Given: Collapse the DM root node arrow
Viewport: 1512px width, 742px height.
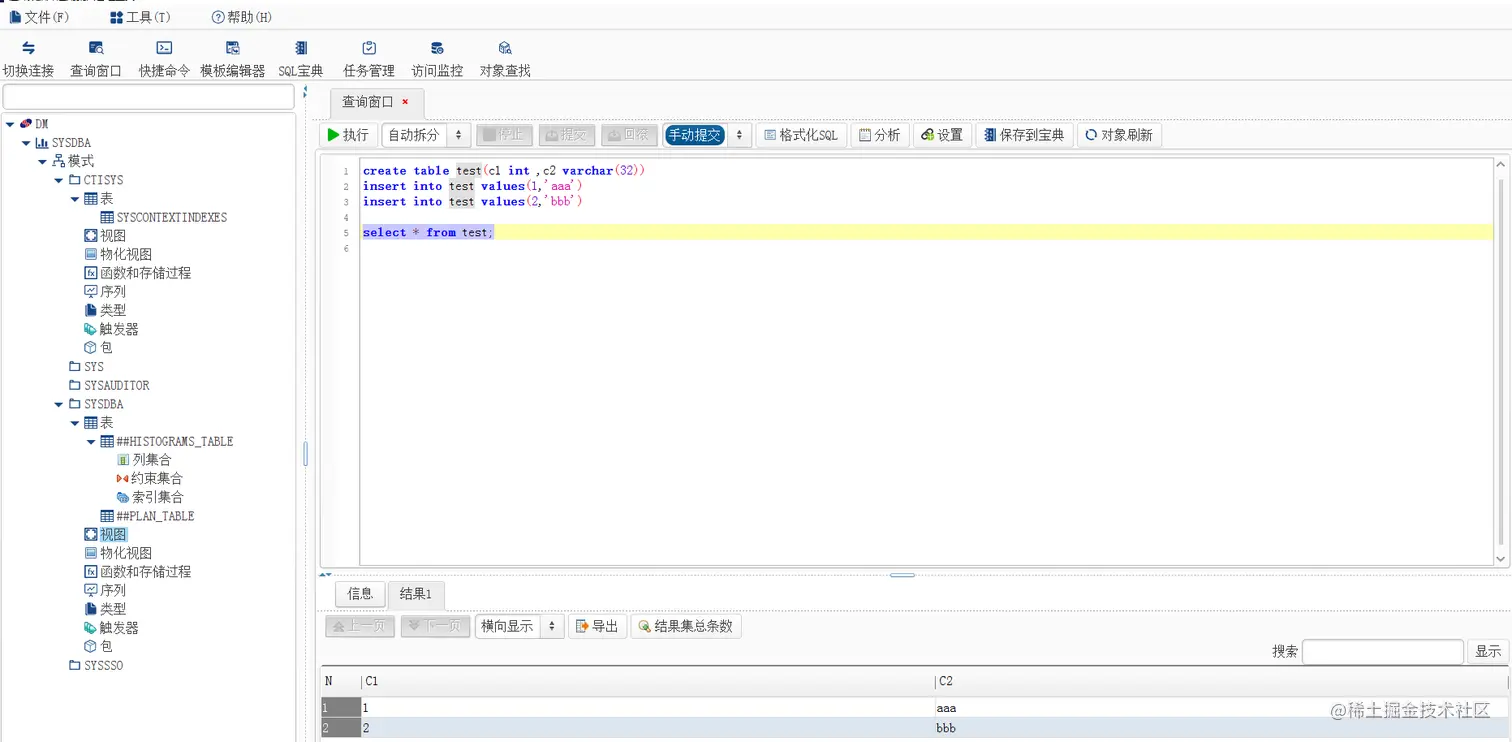Looking at the screenshot, I should 10,124.
